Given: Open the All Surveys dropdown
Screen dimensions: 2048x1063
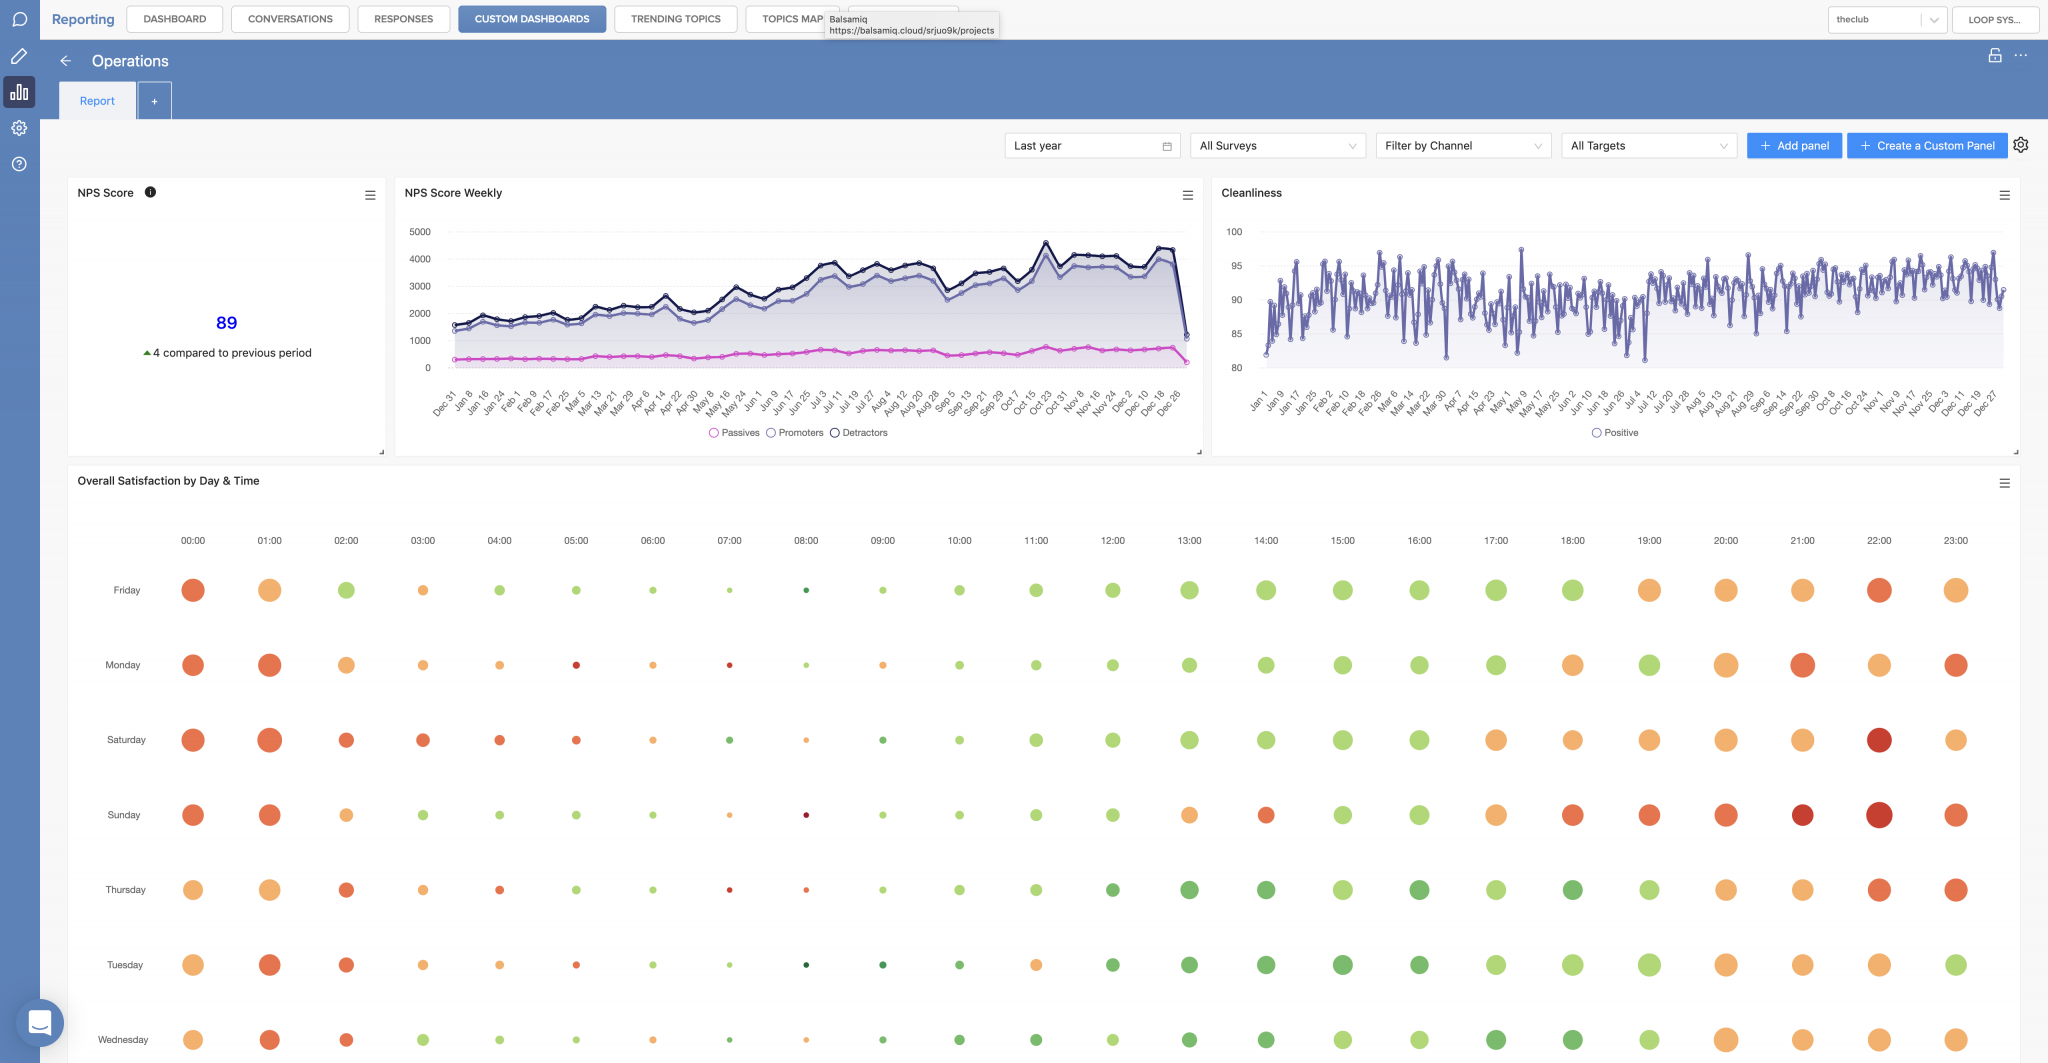Looking at the screenshot, I should [1277, 145].
